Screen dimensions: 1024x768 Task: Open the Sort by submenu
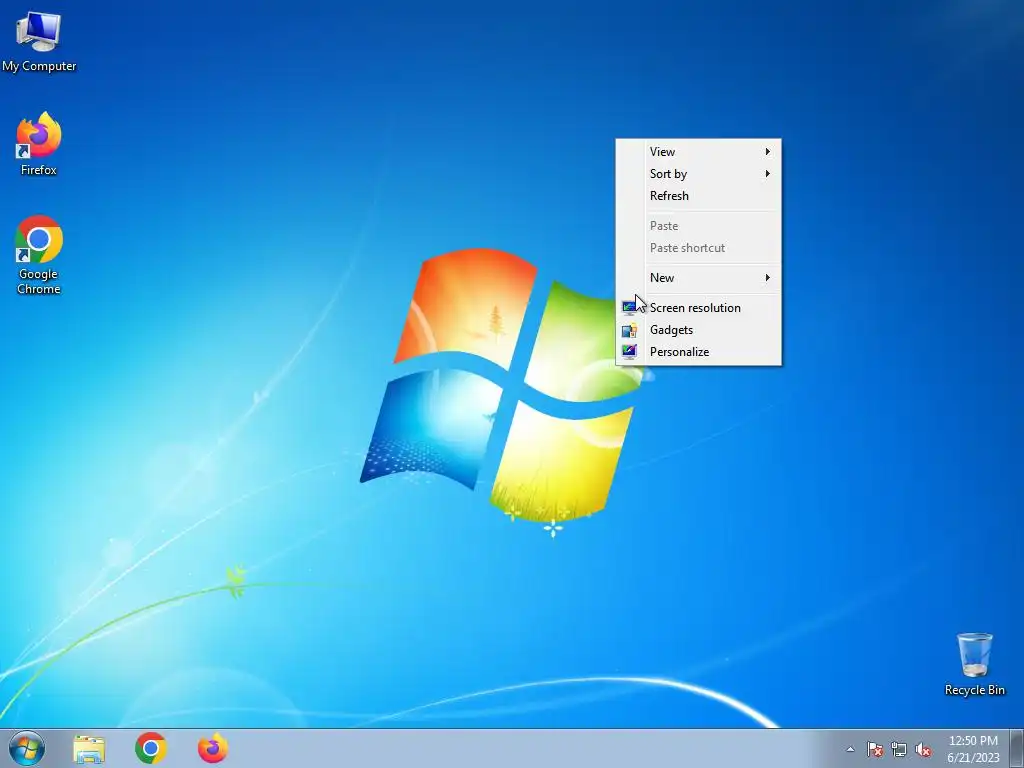[x=698, y=174]
